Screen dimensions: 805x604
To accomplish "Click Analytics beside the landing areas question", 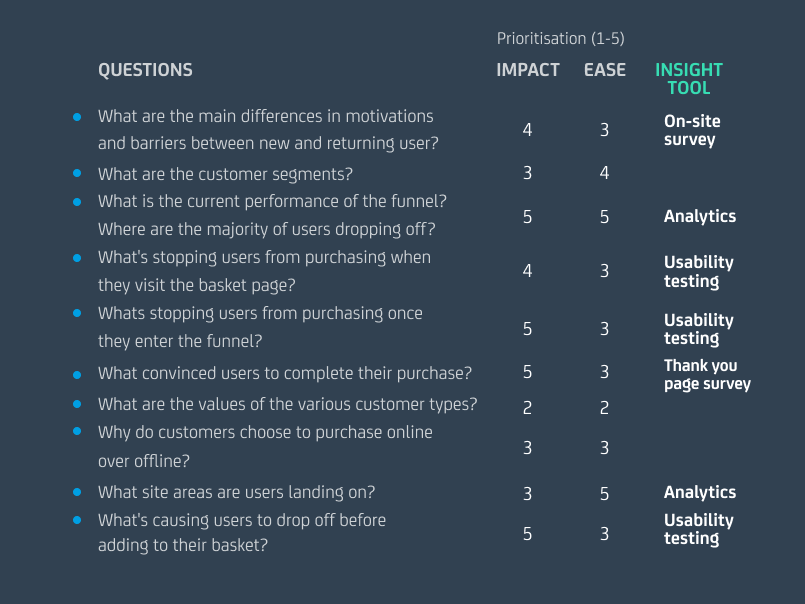I will (x=699, y=492).
